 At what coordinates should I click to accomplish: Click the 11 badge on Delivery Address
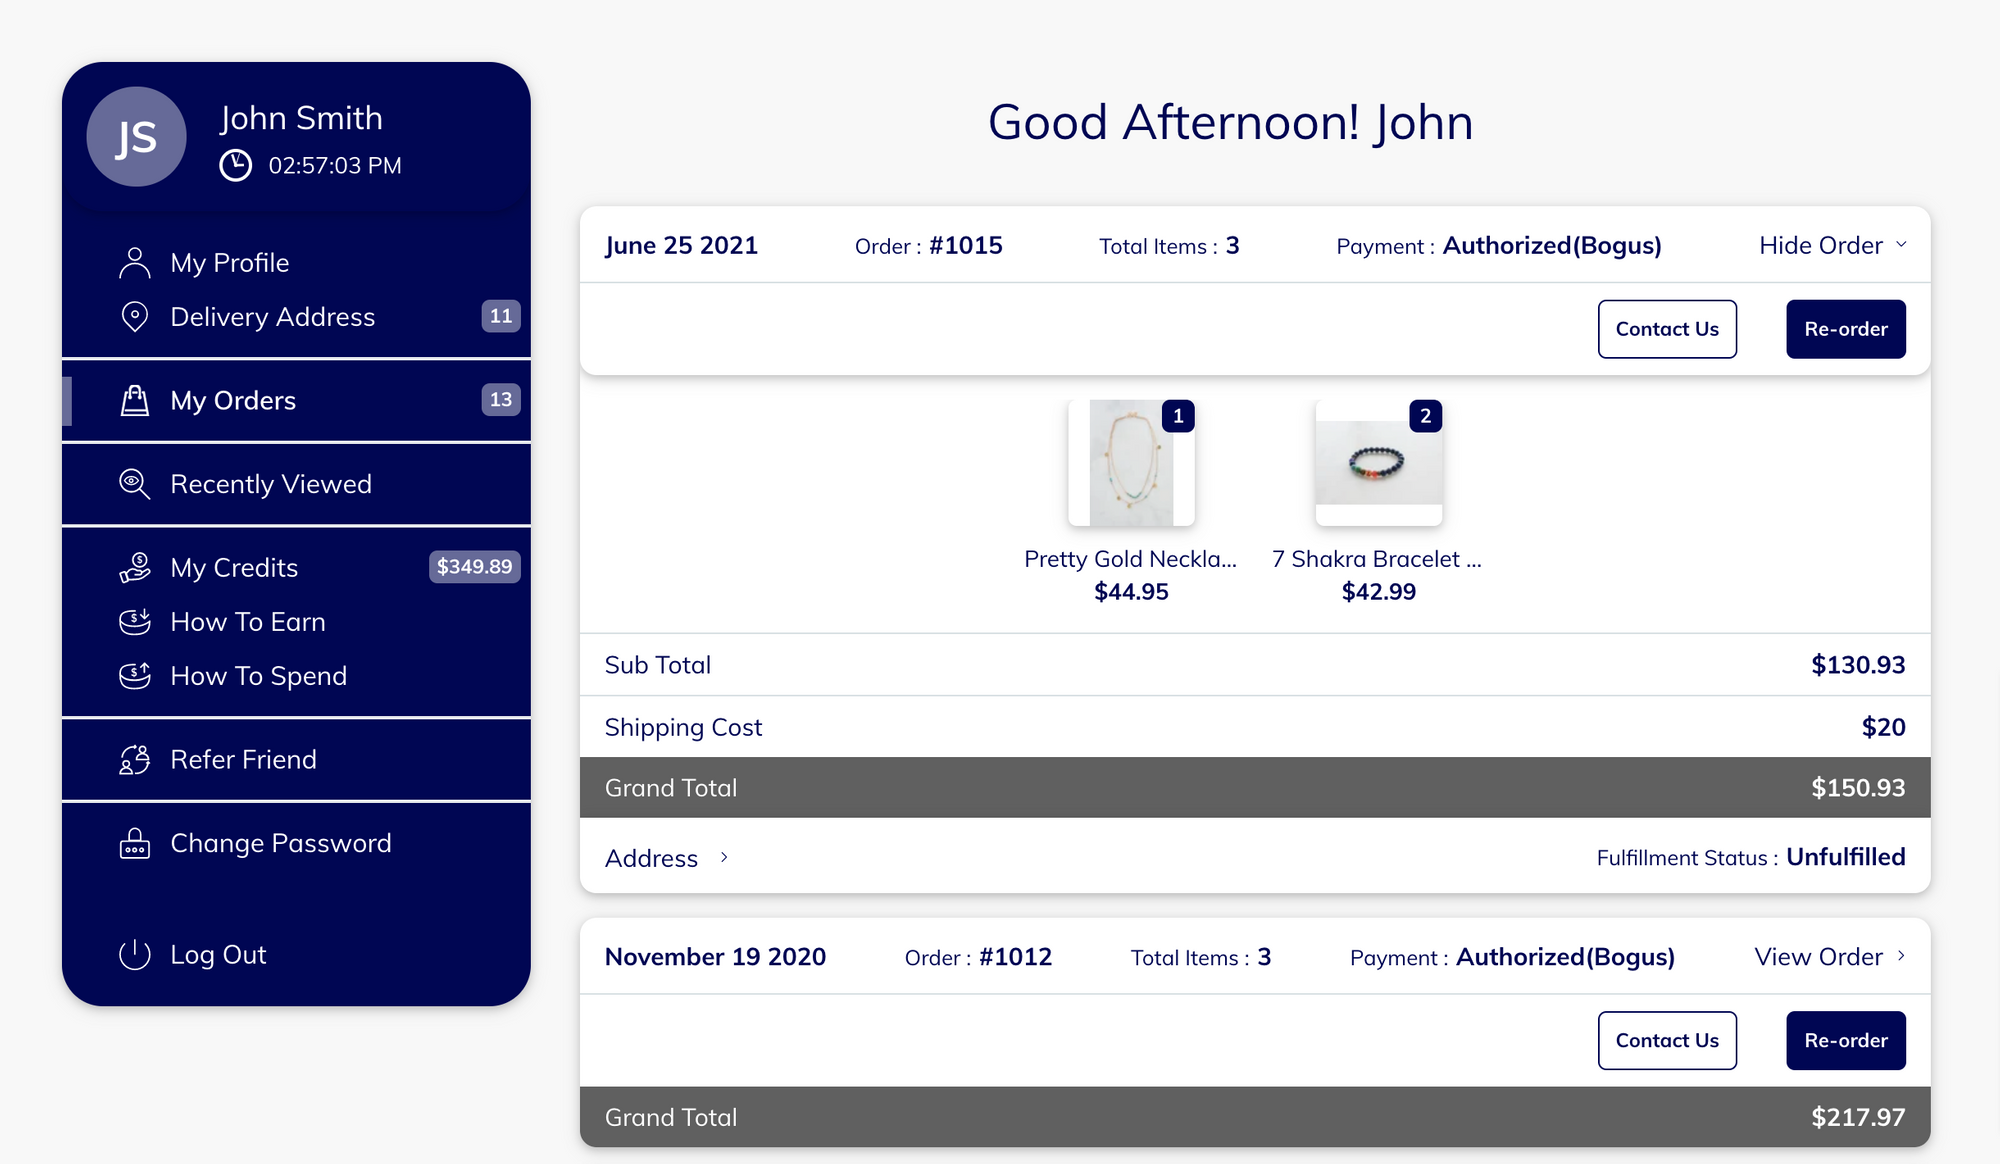coord(501,316)
